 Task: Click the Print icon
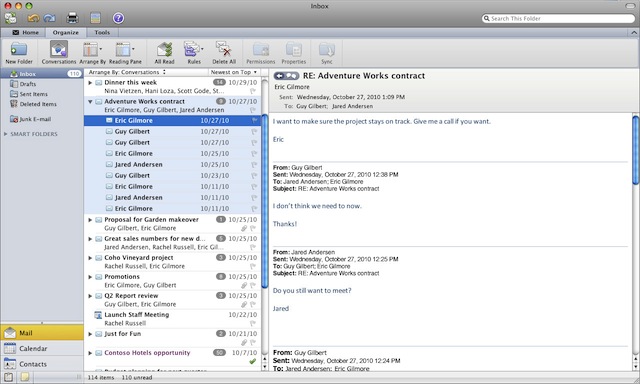[72, 18]
